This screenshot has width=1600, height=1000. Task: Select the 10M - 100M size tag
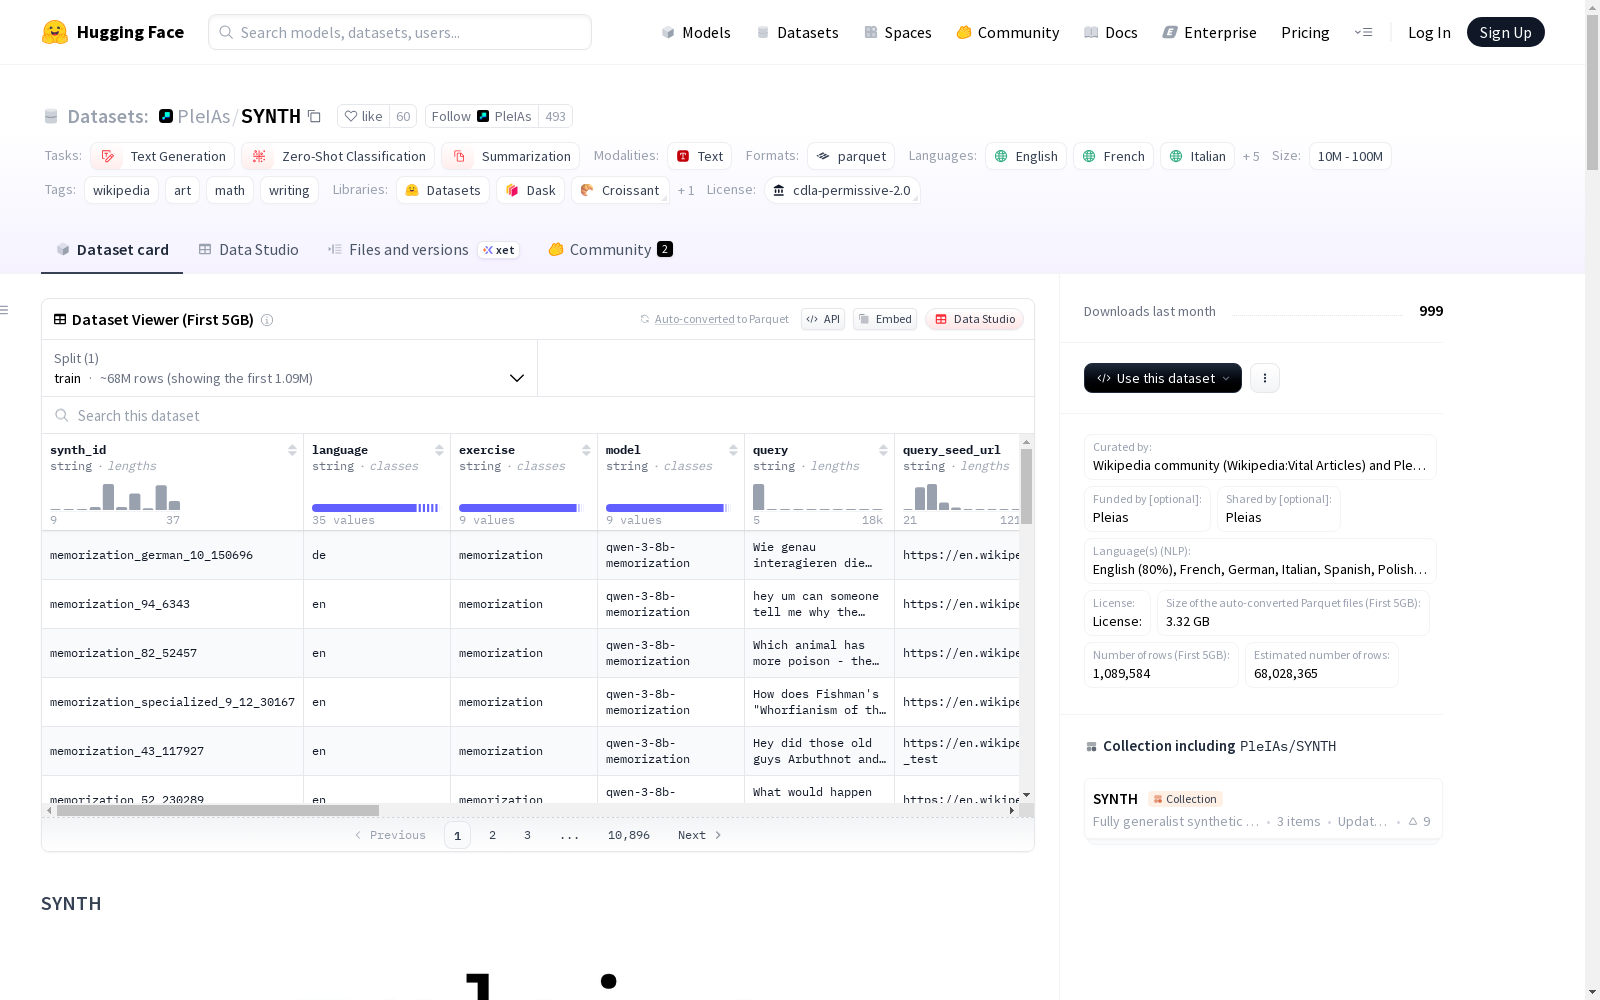(x=1350, y=156)
